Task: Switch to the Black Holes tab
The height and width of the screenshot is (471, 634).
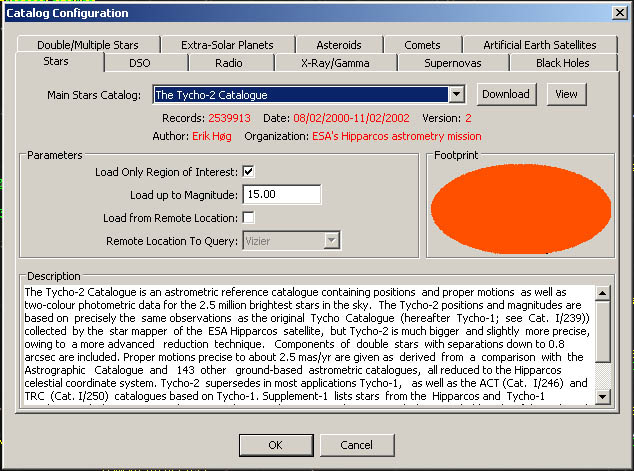Action: (563, 63)
